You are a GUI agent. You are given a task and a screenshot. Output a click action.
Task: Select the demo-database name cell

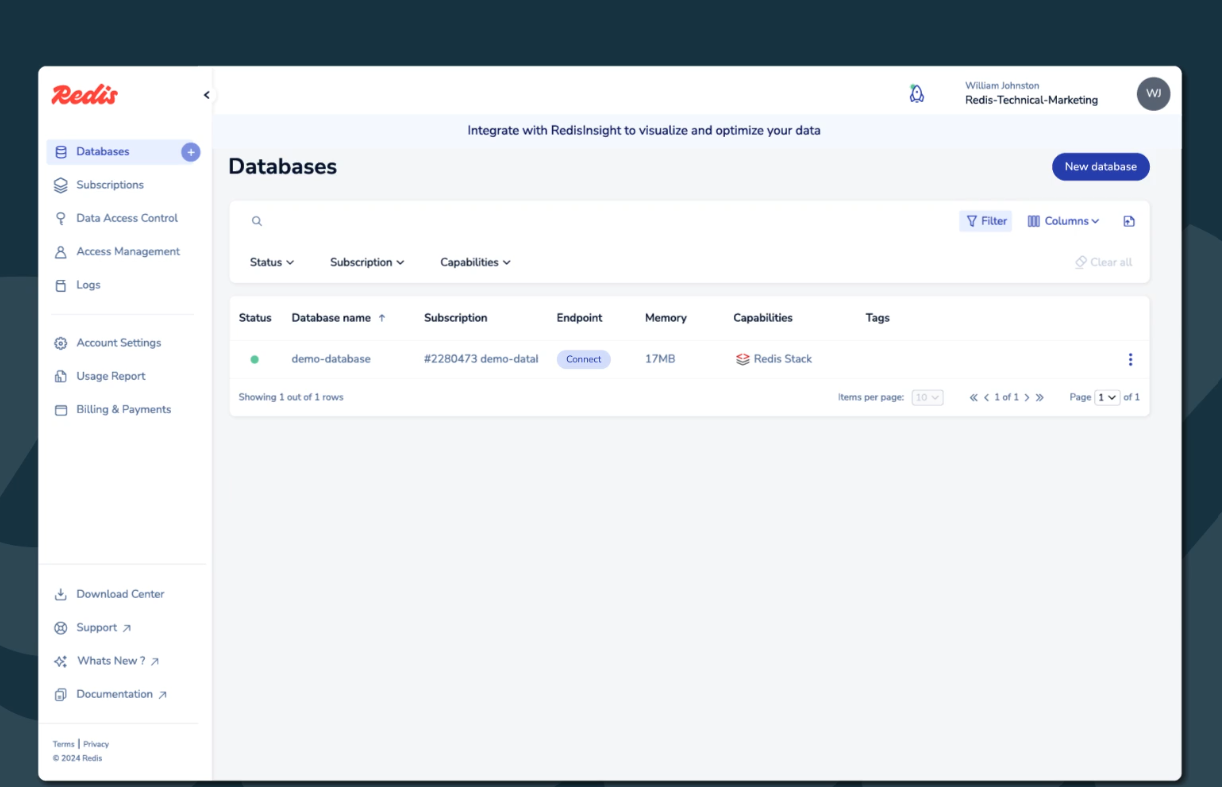click(x=331, y=359)
